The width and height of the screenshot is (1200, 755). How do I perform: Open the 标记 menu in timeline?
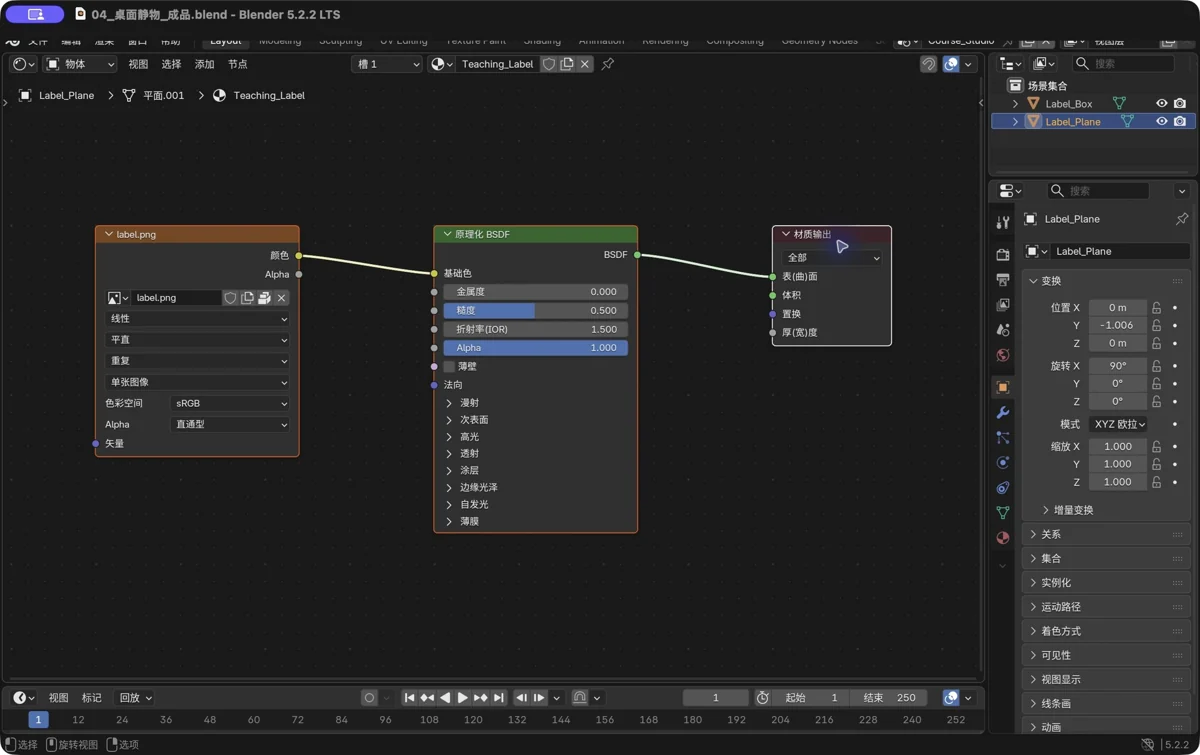pyautogui.click(x=92, y=698)
